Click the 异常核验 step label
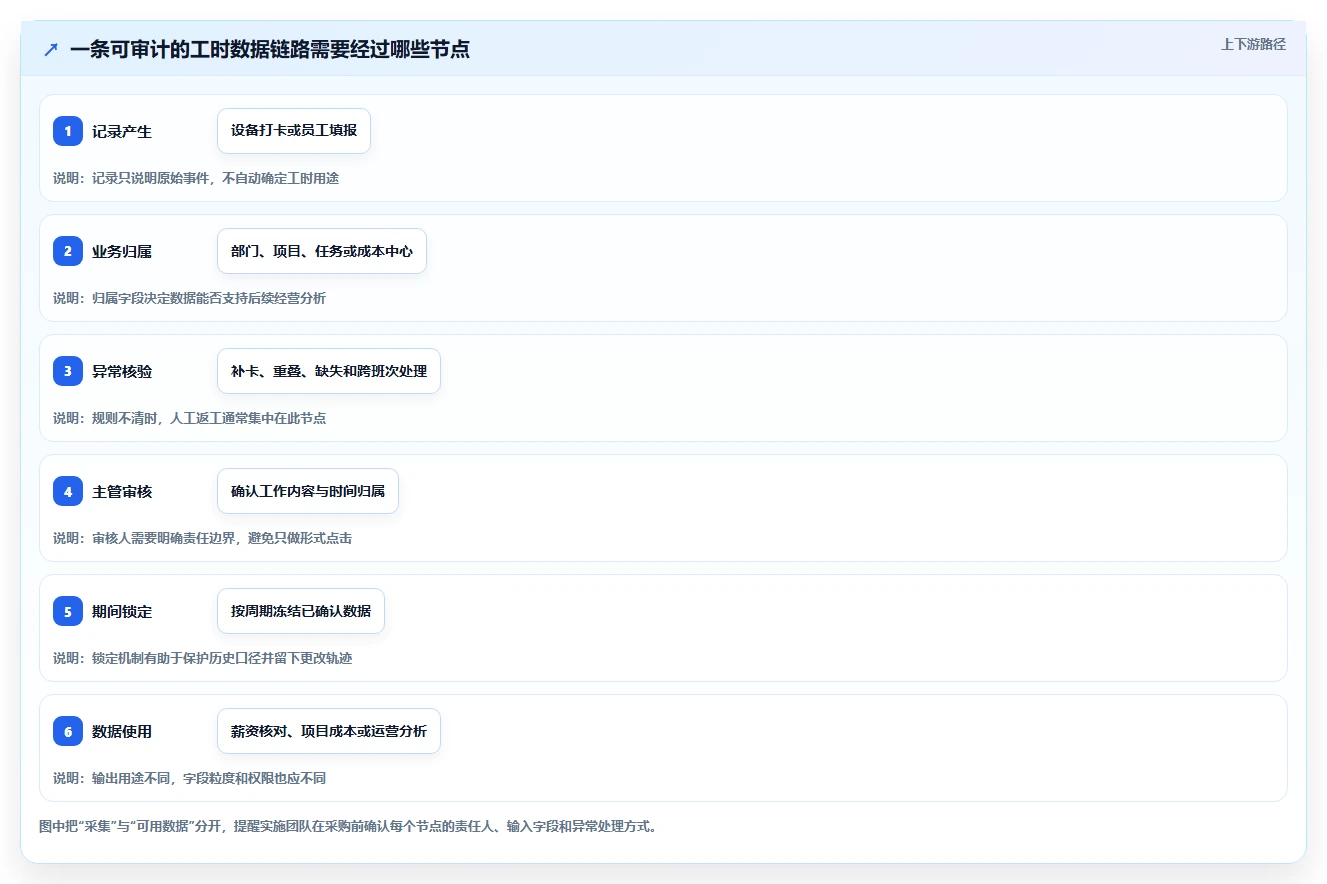Viewport: 1327px width, 884px height. pyautogui.click(x=122, y=371)
